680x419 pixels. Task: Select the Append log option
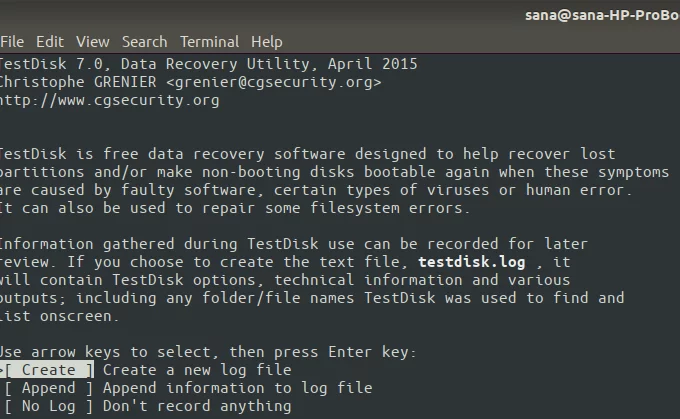tap(49, 388)
